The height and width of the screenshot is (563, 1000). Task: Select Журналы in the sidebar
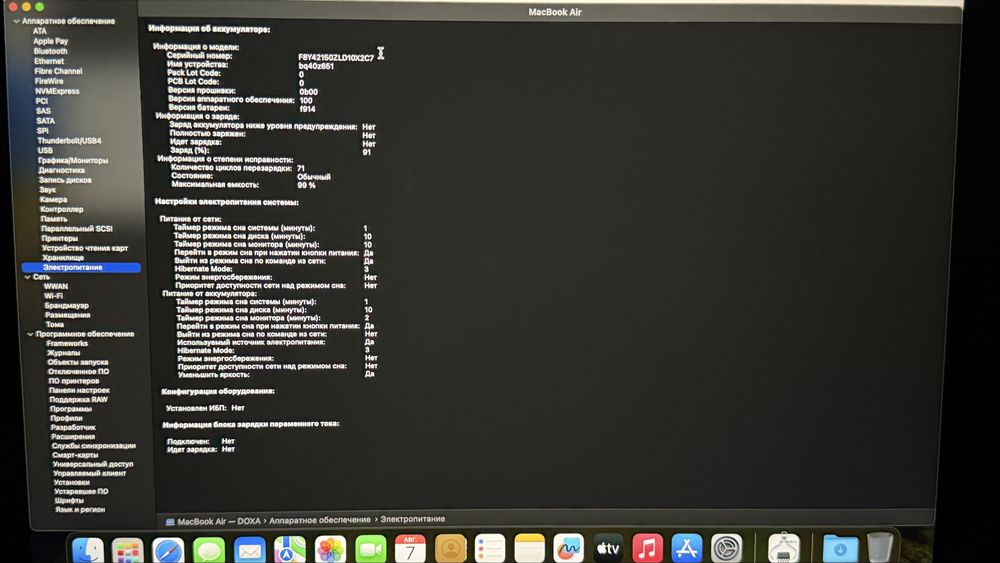tap(64, 353)
